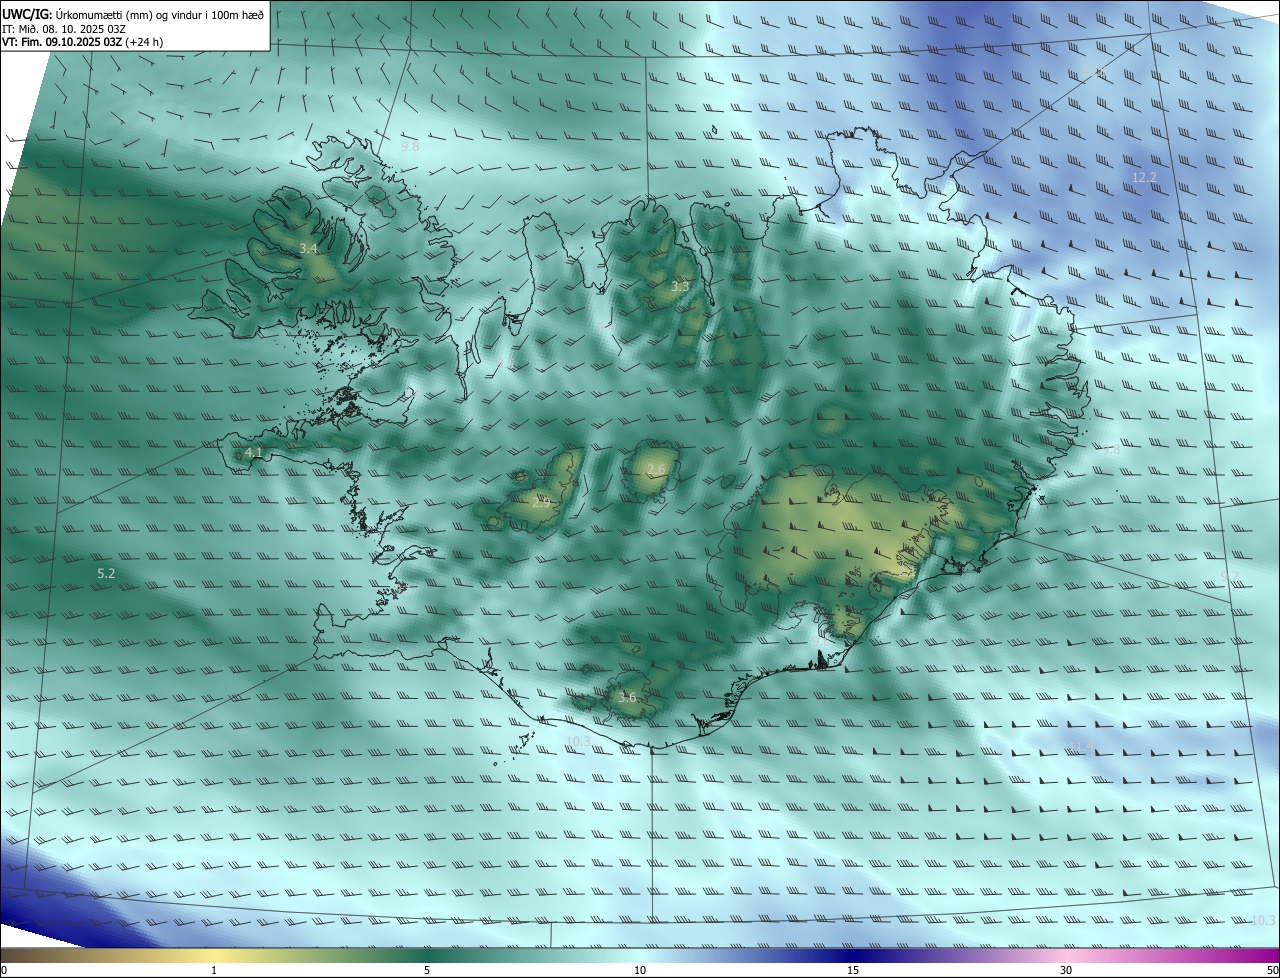Click the valid time line 'VT: Fim. 09.10.2025 03Z (+24 h)'
Screen dimensions: 1280x978
82,42
